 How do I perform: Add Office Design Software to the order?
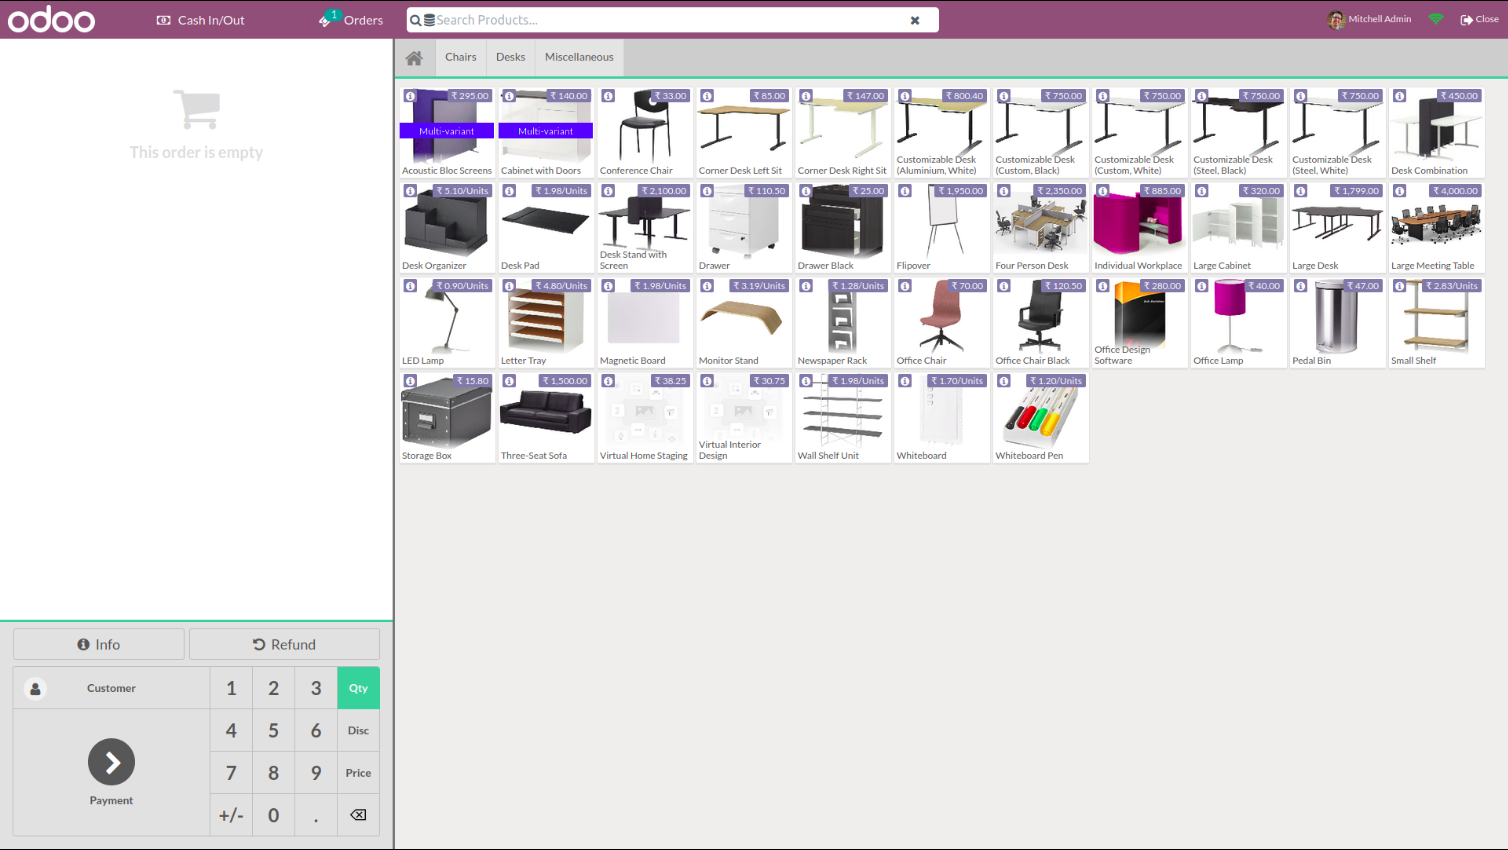(1139, 323)
